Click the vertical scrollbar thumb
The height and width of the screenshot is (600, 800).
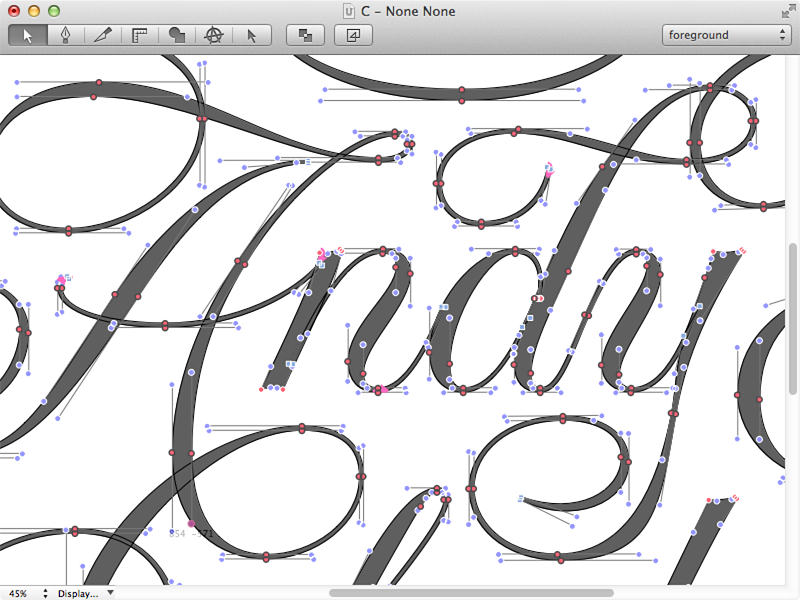[792, 319]
